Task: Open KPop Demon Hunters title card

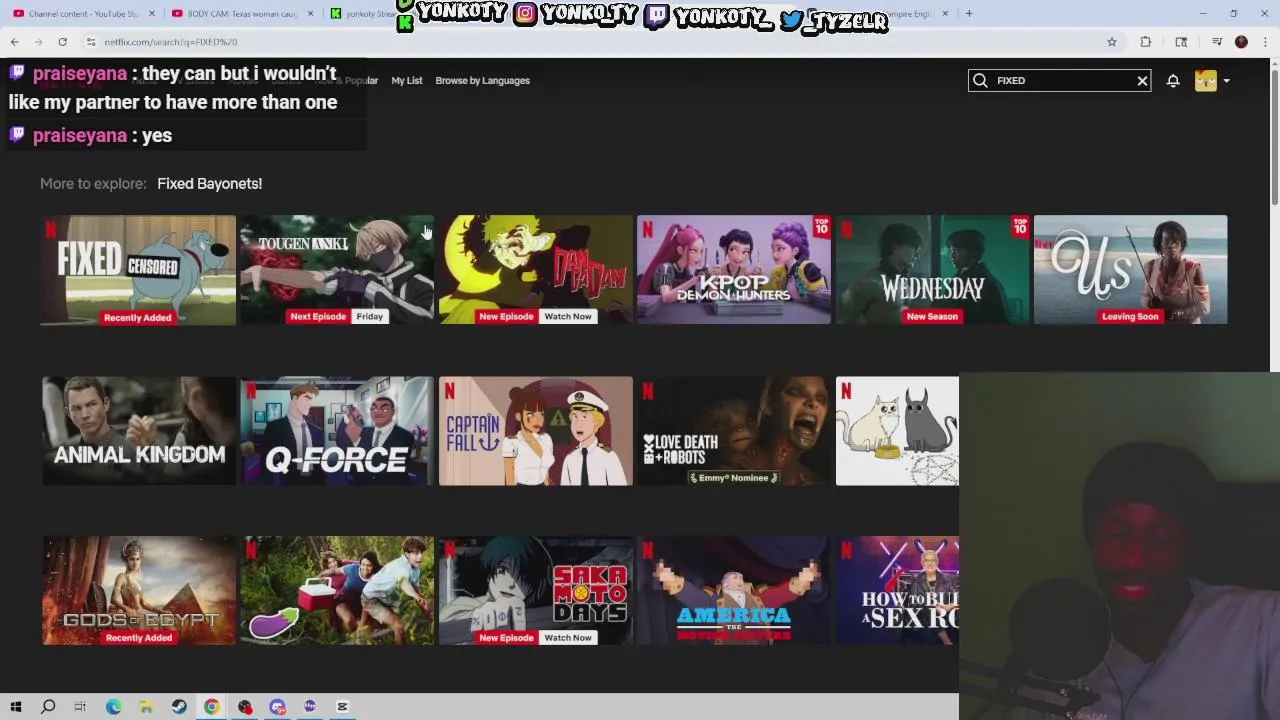Action: coord(734,270)
